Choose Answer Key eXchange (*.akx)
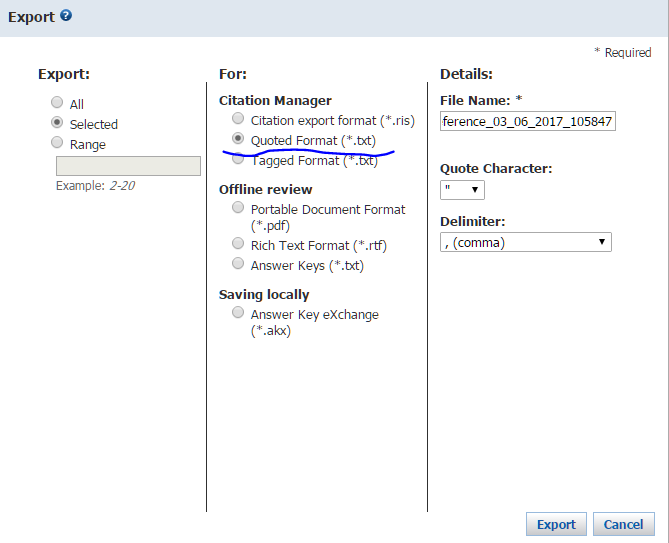Viewport: 669px width, 543px height. (238, 313)
